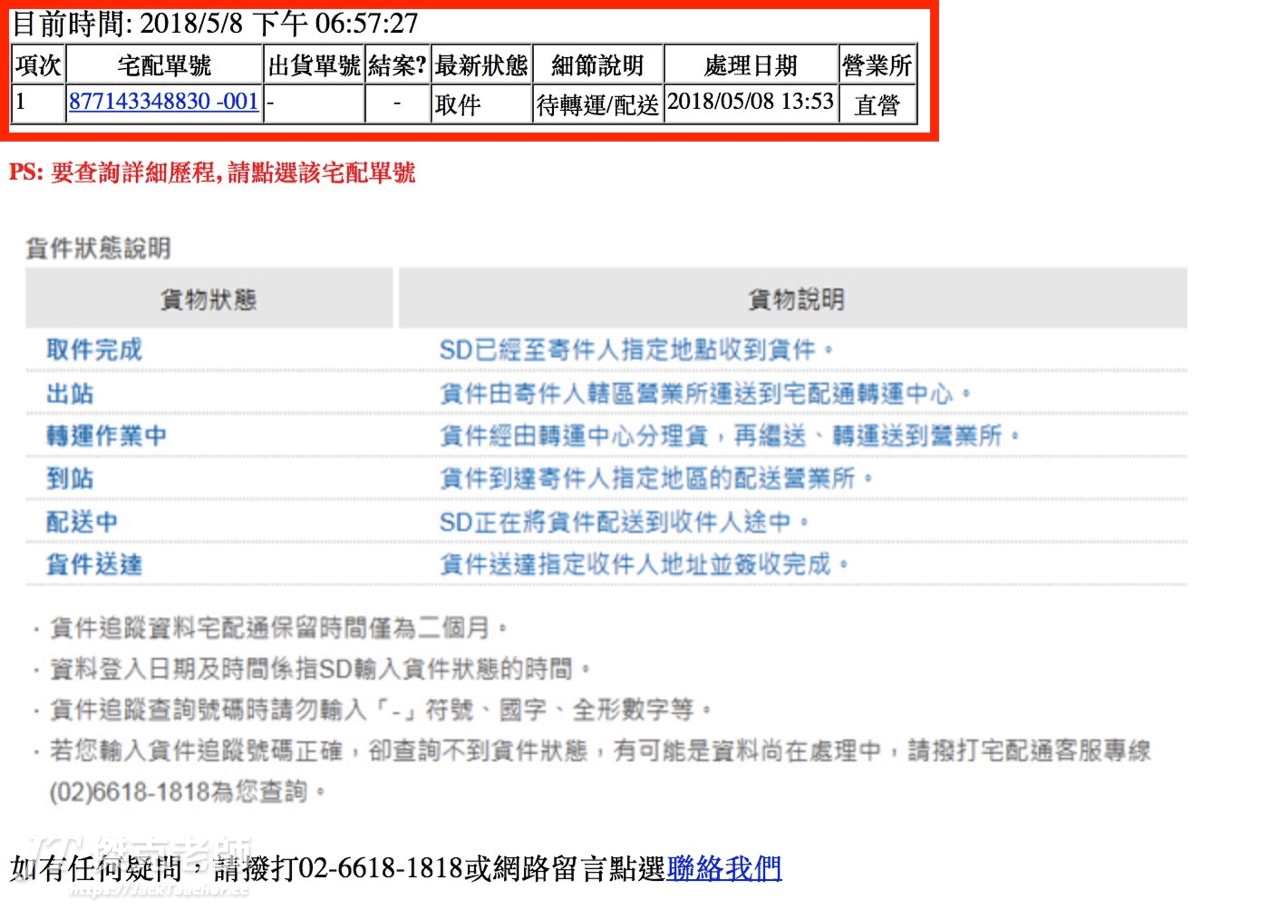The height and width of the screenshot is (910, 1280).
Task: Click description SD已經至寄件人指定地點收到貨件
Action: coord(637,350)
